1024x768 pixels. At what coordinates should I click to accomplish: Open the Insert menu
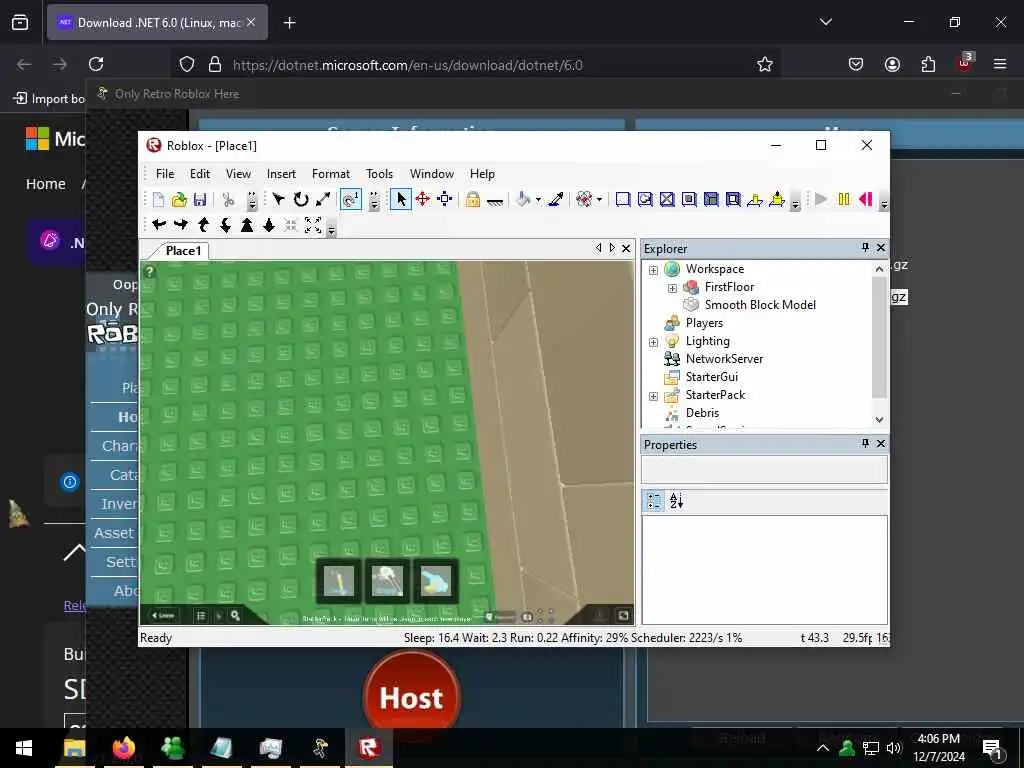point(281,174)
